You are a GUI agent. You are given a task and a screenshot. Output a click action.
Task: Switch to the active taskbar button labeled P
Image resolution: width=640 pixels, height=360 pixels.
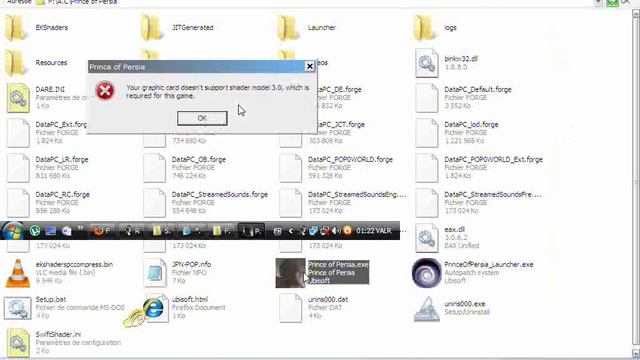click(251, 231)
